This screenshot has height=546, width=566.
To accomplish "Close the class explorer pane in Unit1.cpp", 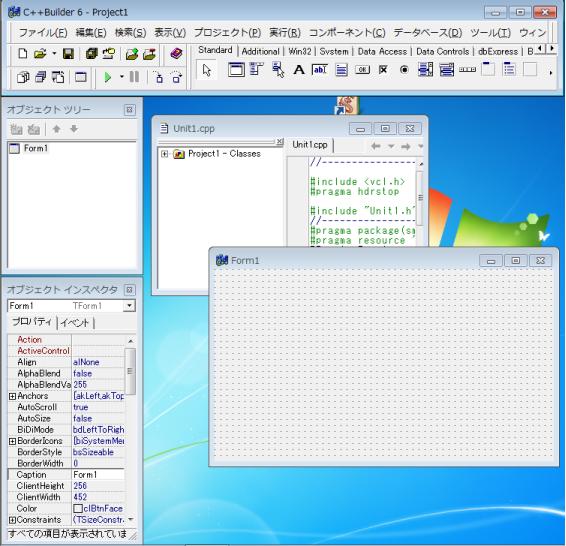I will tap(279, 141).
